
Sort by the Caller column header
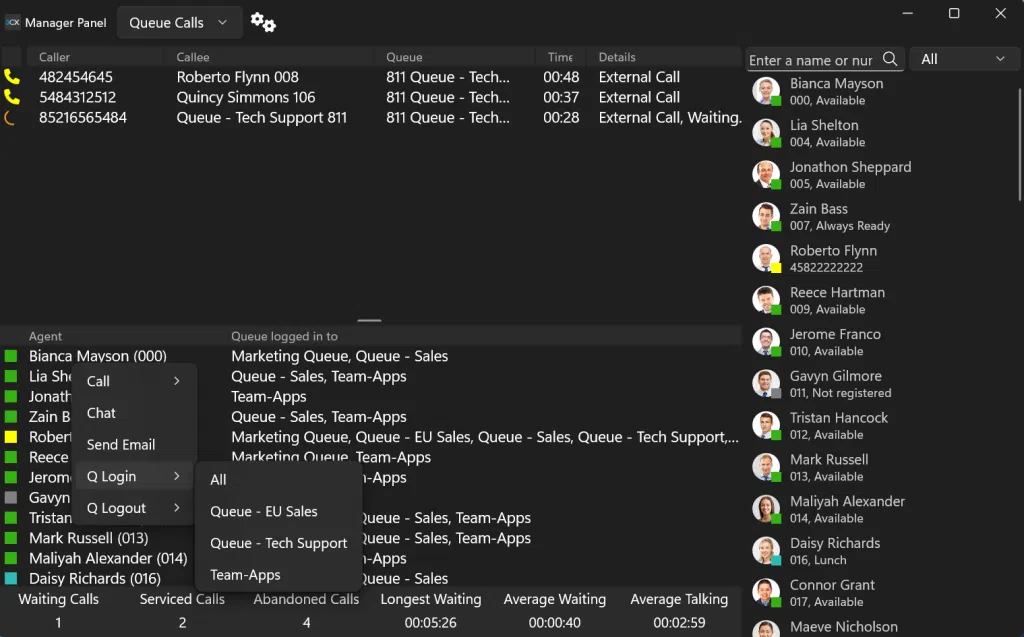pyautogui.click(x=55, y=57)
